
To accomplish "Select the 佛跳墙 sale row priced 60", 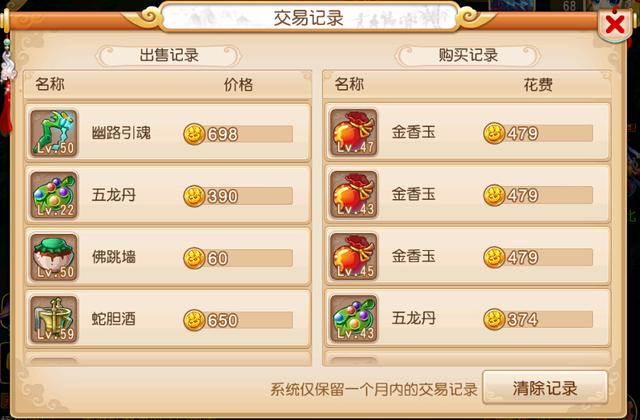I will (x=168, y=257).
